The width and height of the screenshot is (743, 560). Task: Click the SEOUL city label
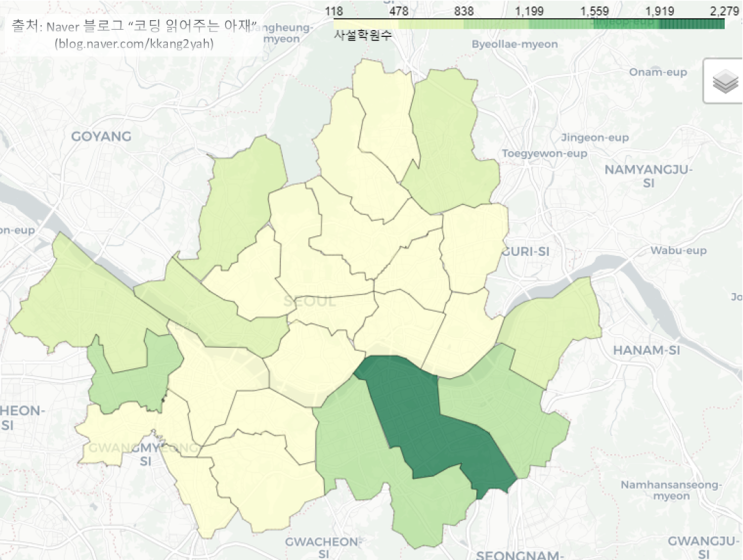309,301
